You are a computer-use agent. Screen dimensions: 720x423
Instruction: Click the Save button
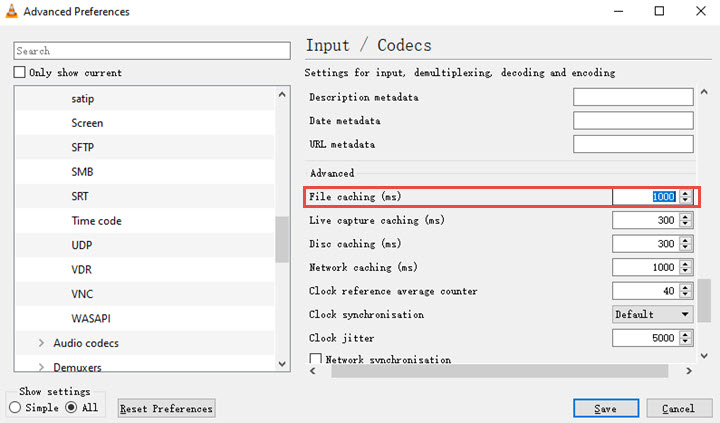(605, 408)
